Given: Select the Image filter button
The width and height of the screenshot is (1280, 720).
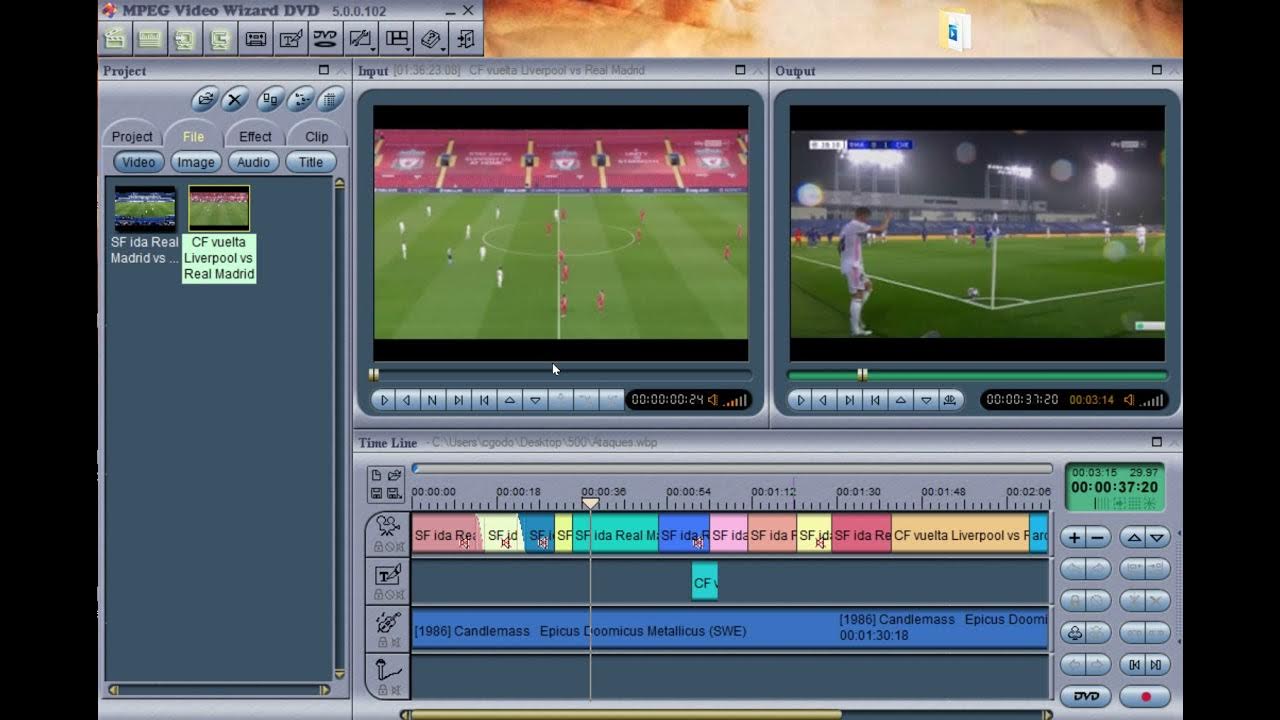Looking at the screenshot, I should point(196,162).
